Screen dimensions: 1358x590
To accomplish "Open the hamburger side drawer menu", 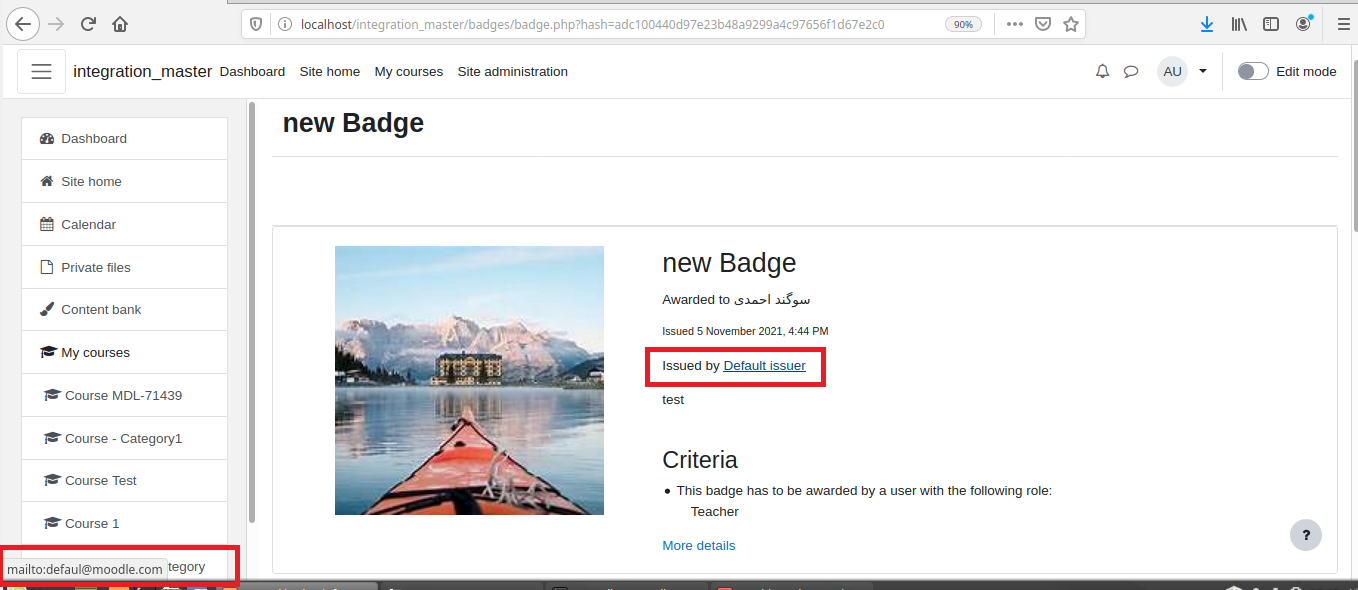I will tap(41, 72).
